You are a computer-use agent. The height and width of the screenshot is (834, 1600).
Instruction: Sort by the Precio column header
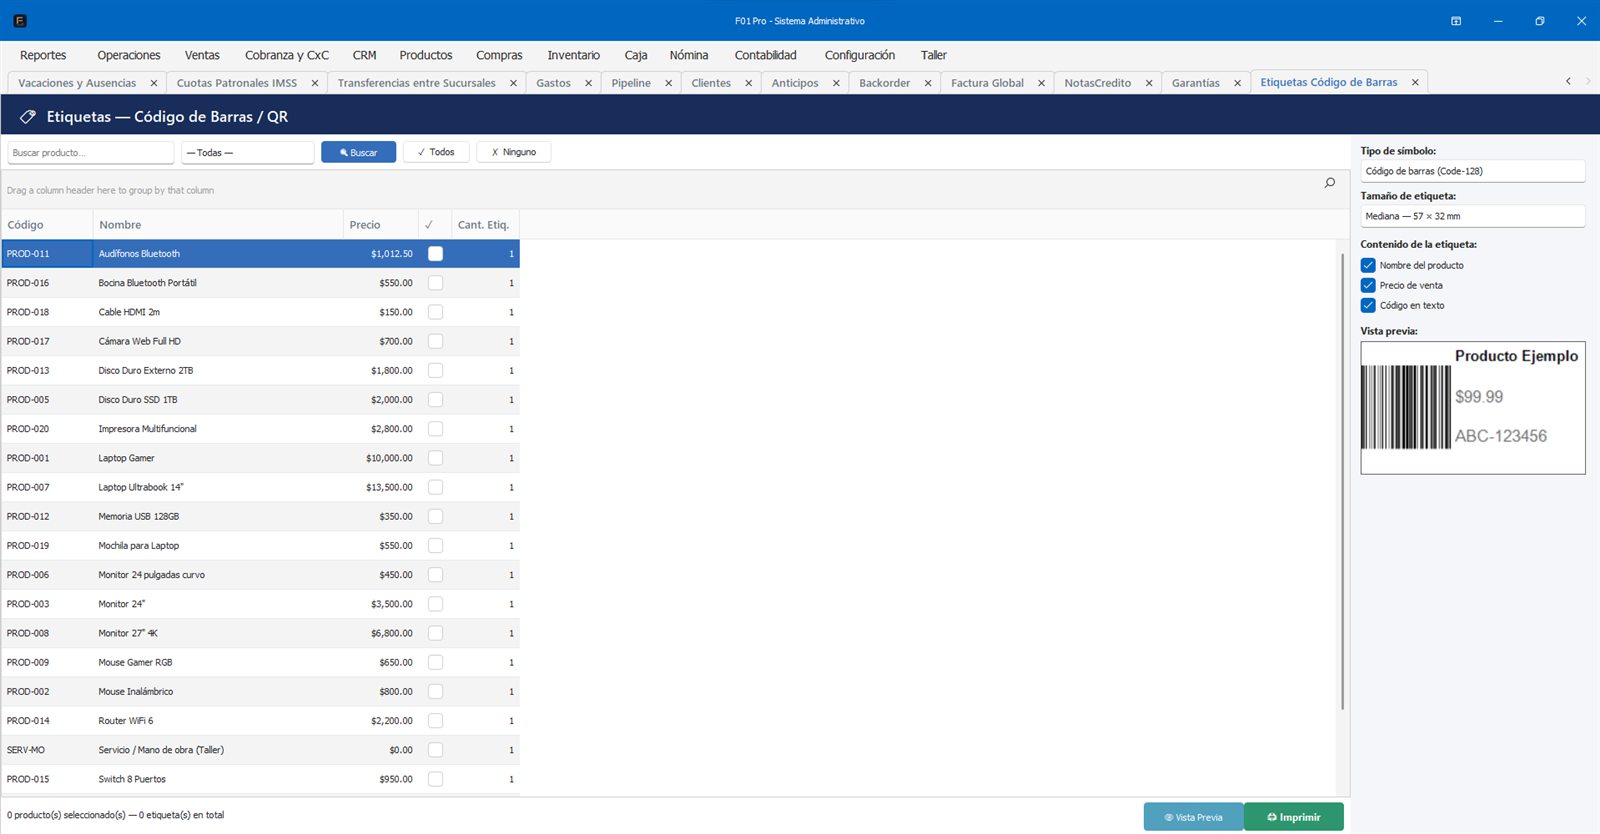pyautogui.click(x=381, y=225)
